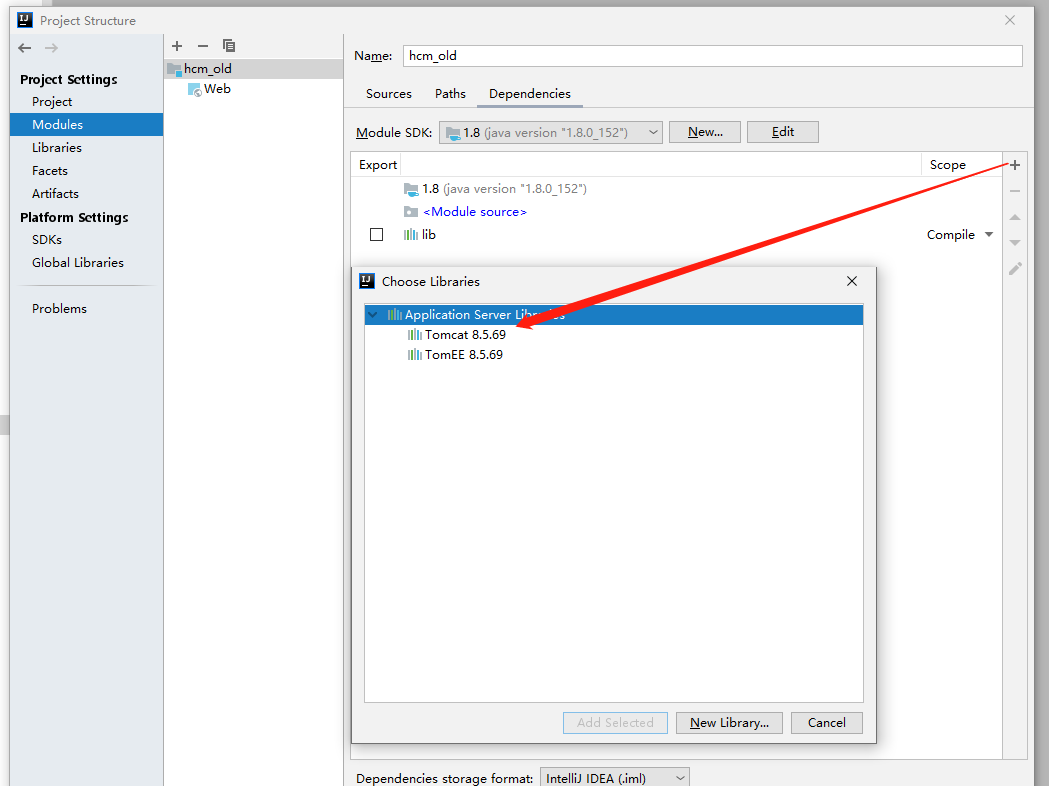Move dependency down arrow icon

tap(1015, 243)
